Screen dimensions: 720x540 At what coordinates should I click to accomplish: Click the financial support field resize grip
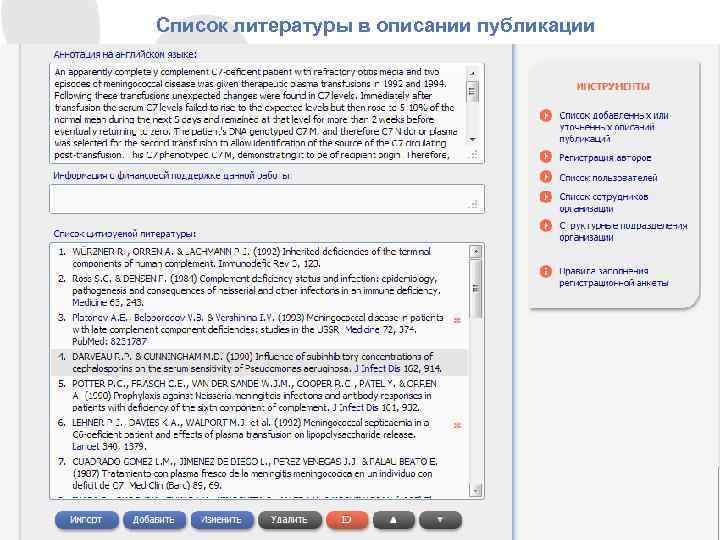473,204
